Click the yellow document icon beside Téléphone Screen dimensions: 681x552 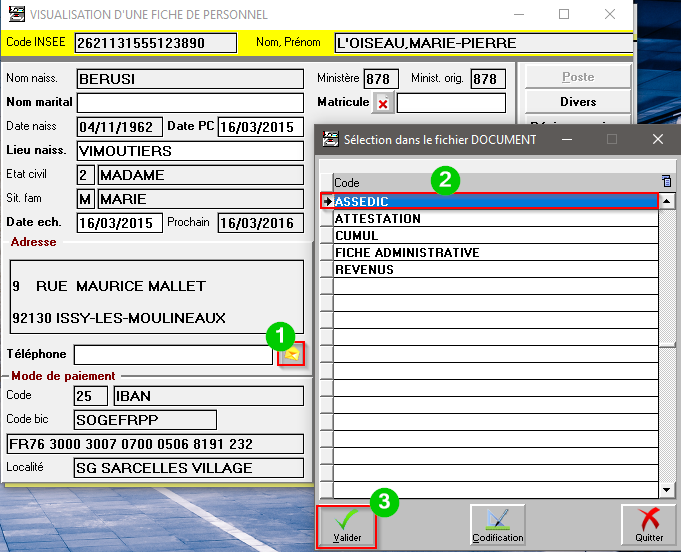pyautogui.click(x=291, y=354)
